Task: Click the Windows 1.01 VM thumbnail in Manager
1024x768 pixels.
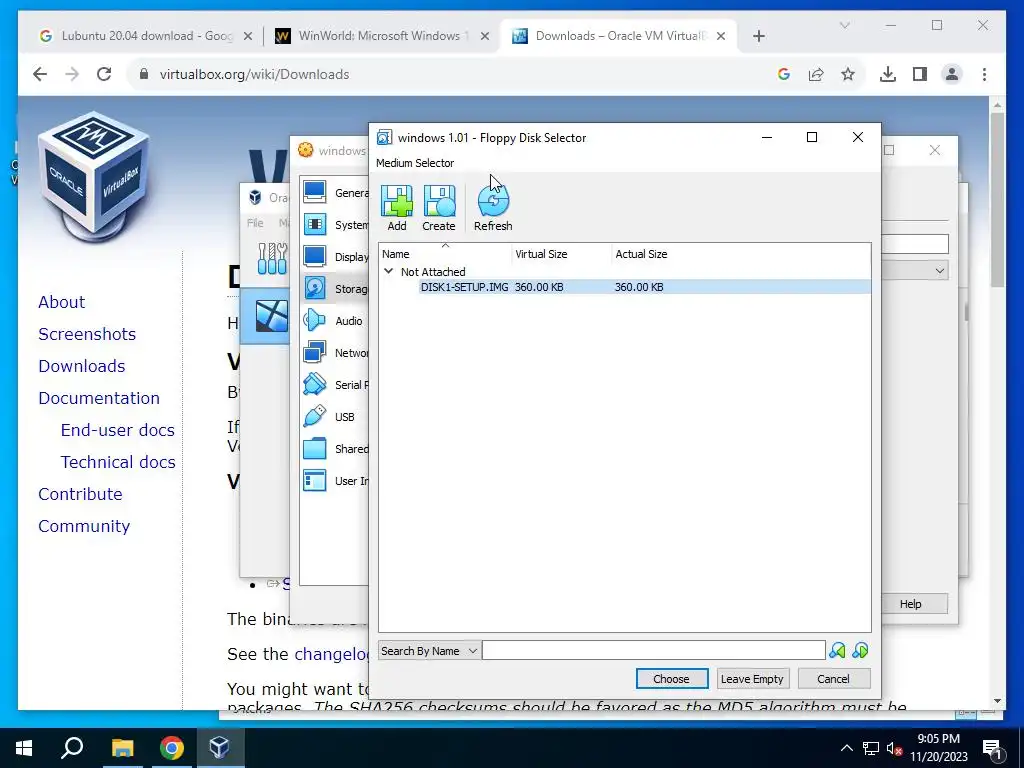Action: [x=272, y=317]
